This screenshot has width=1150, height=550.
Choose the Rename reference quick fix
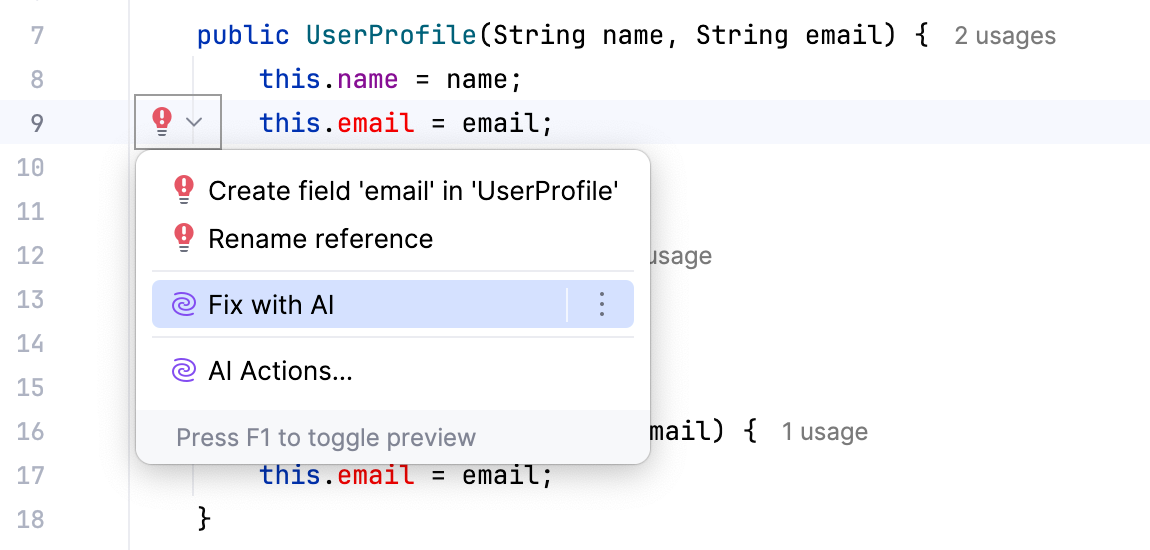click(320, 239)
